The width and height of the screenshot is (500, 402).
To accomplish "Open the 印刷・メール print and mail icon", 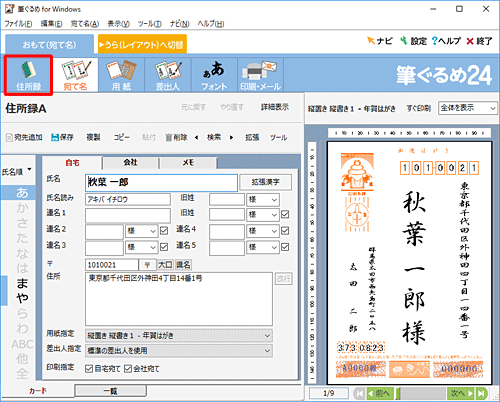I will click(261, 75).
